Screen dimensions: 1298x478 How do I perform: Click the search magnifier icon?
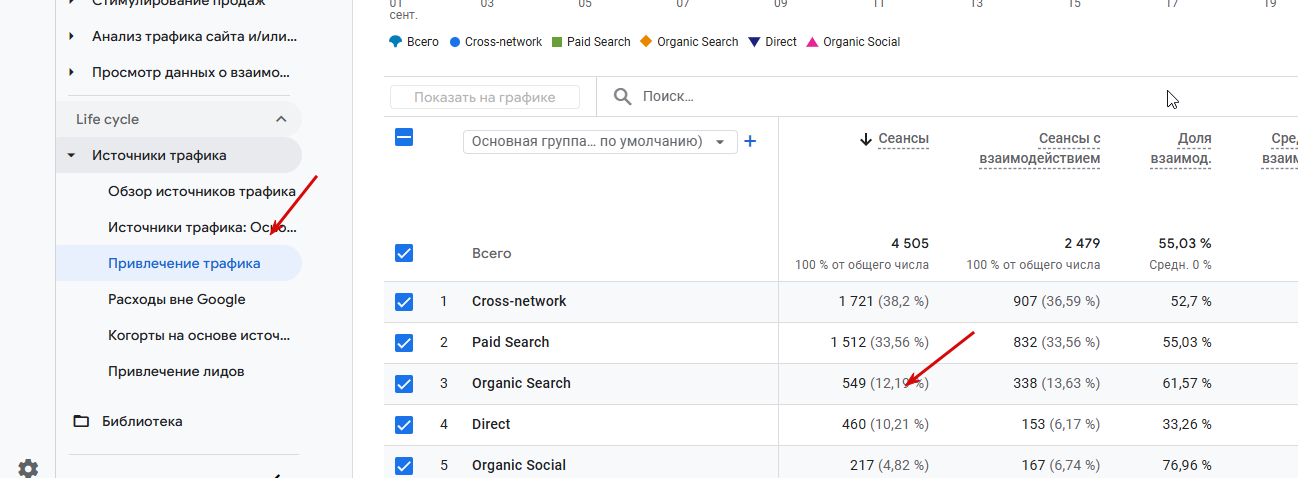pos(622,96)
